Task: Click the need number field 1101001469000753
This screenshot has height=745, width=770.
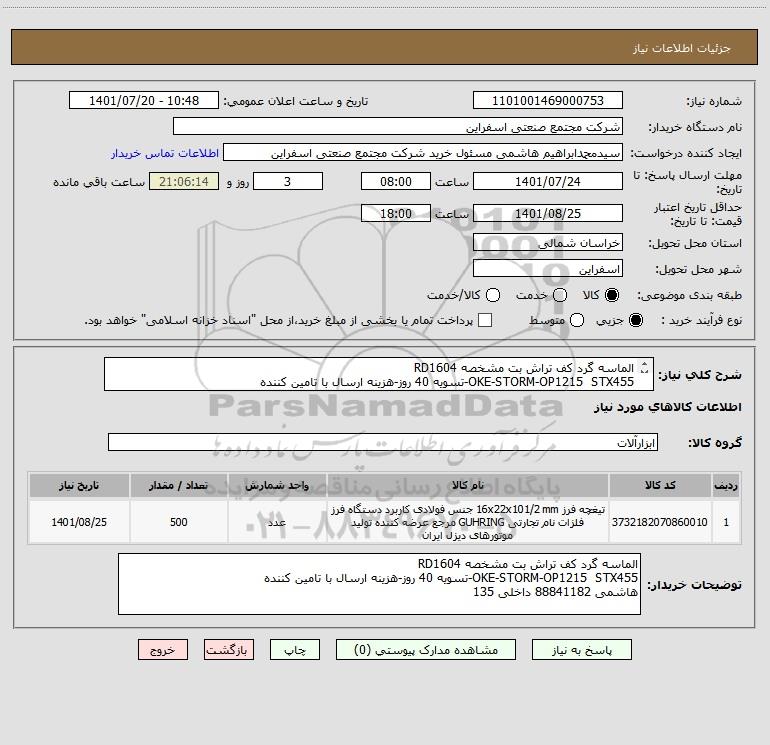Action: pyautogui.click(x=548, y=101)
